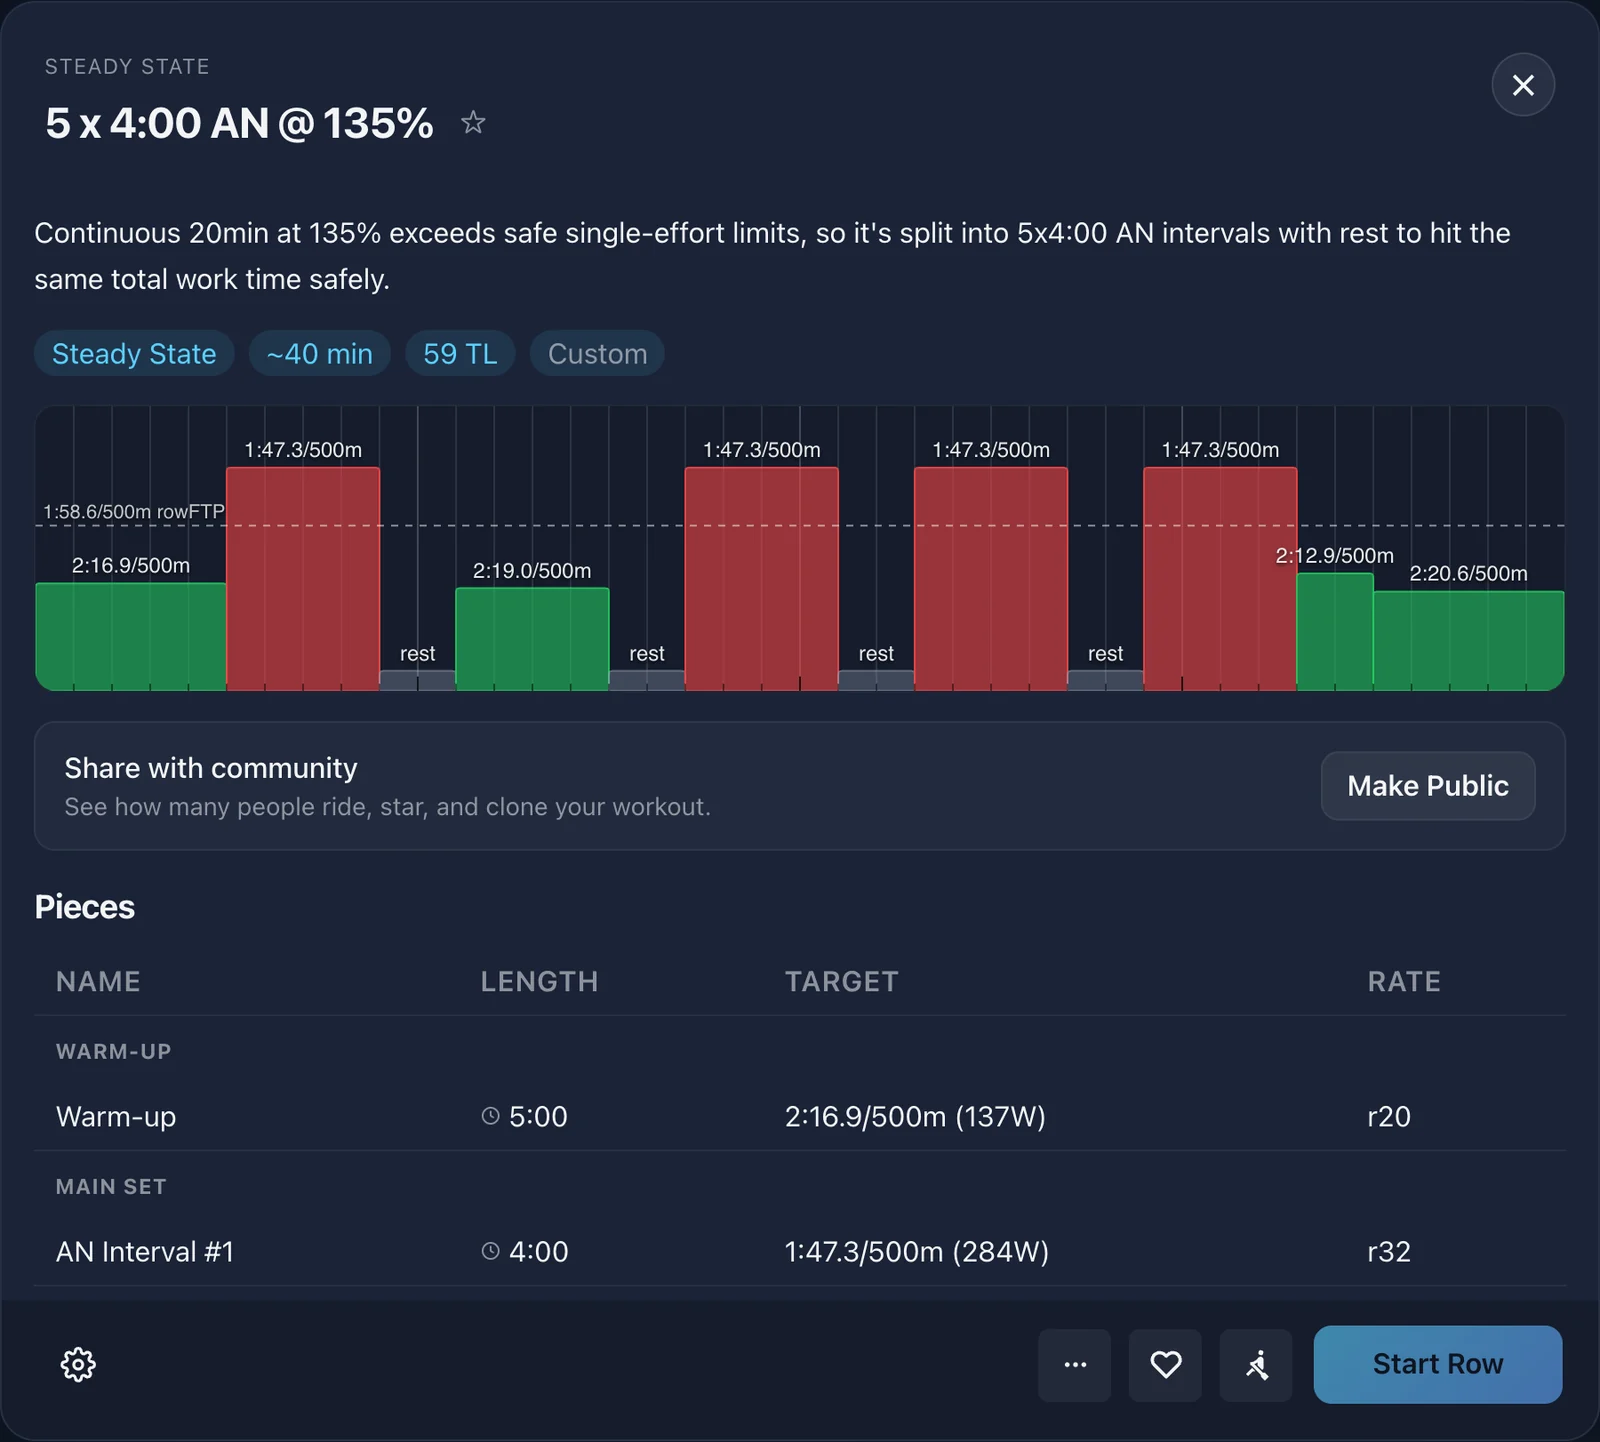The image size is (1600, 1442).
Task: Make the workout public
Action: tap(1428, 786)
